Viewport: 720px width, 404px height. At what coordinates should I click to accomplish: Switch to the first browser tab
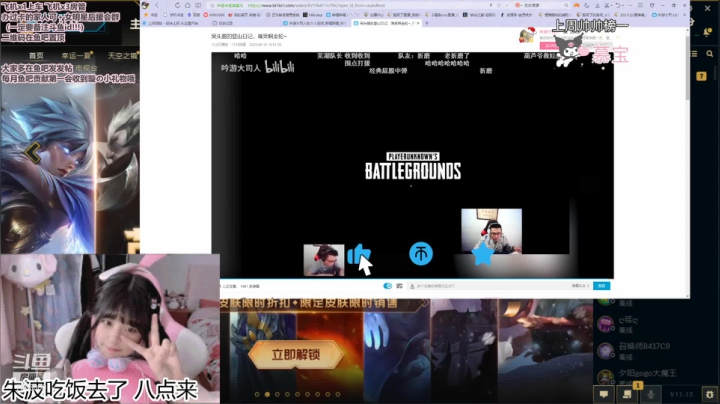pyautogui.click(x=174, y=23)
